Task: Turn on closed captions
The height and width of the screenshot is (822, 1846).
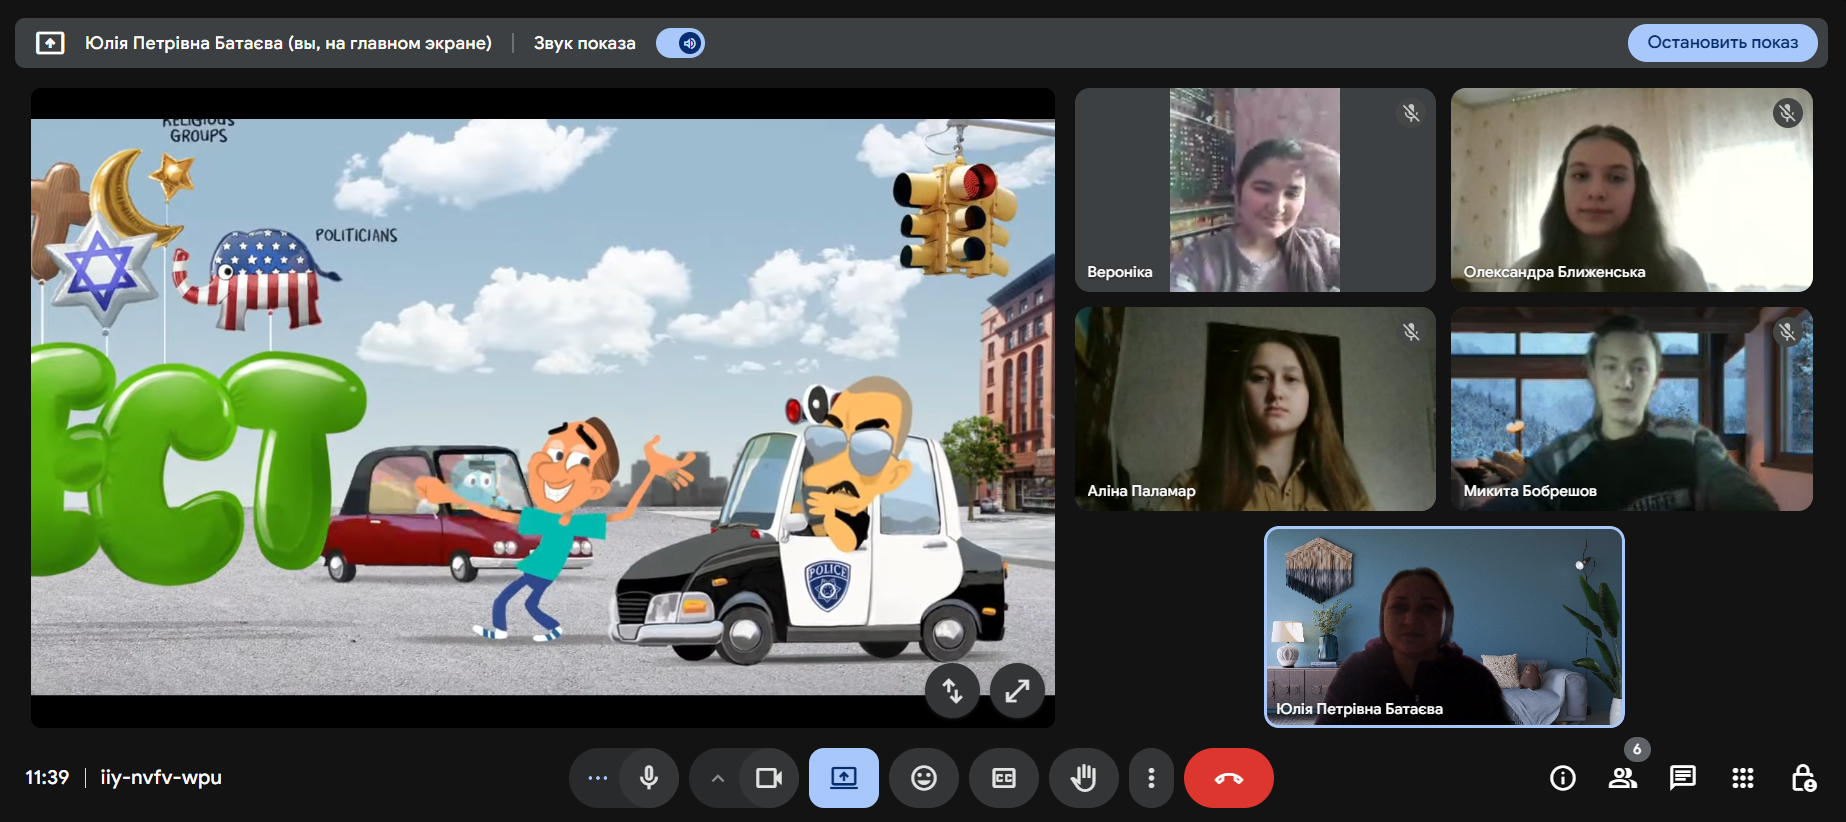Action: (1003, 778)
